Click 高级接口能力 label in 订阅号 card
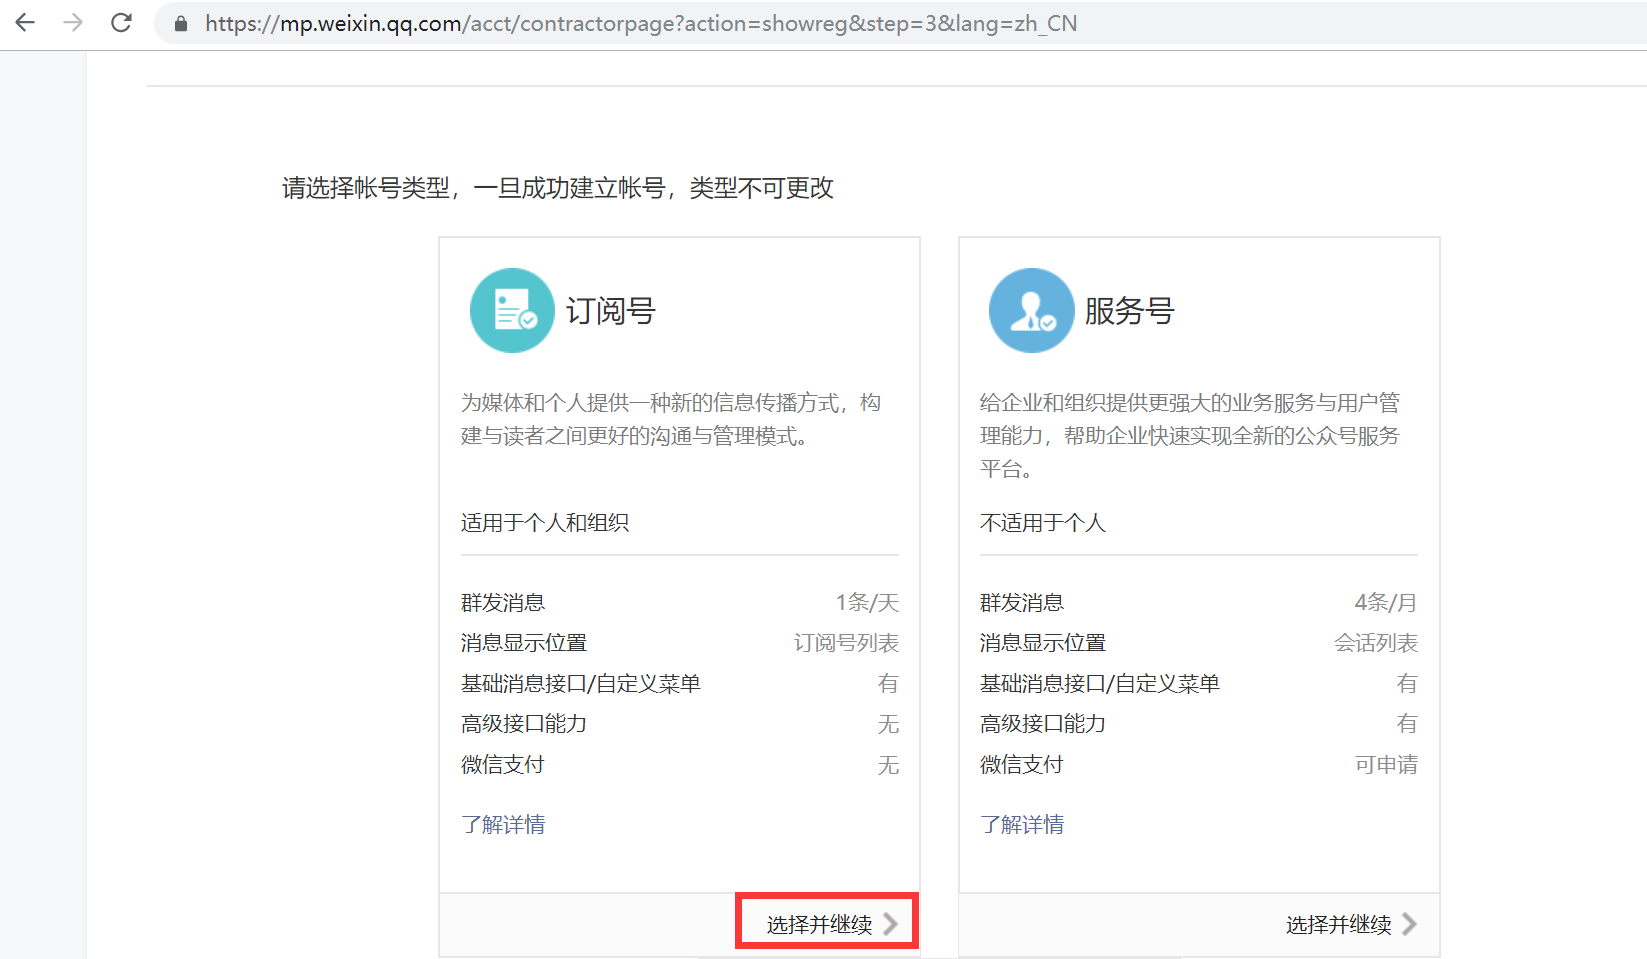 [524, 724]
